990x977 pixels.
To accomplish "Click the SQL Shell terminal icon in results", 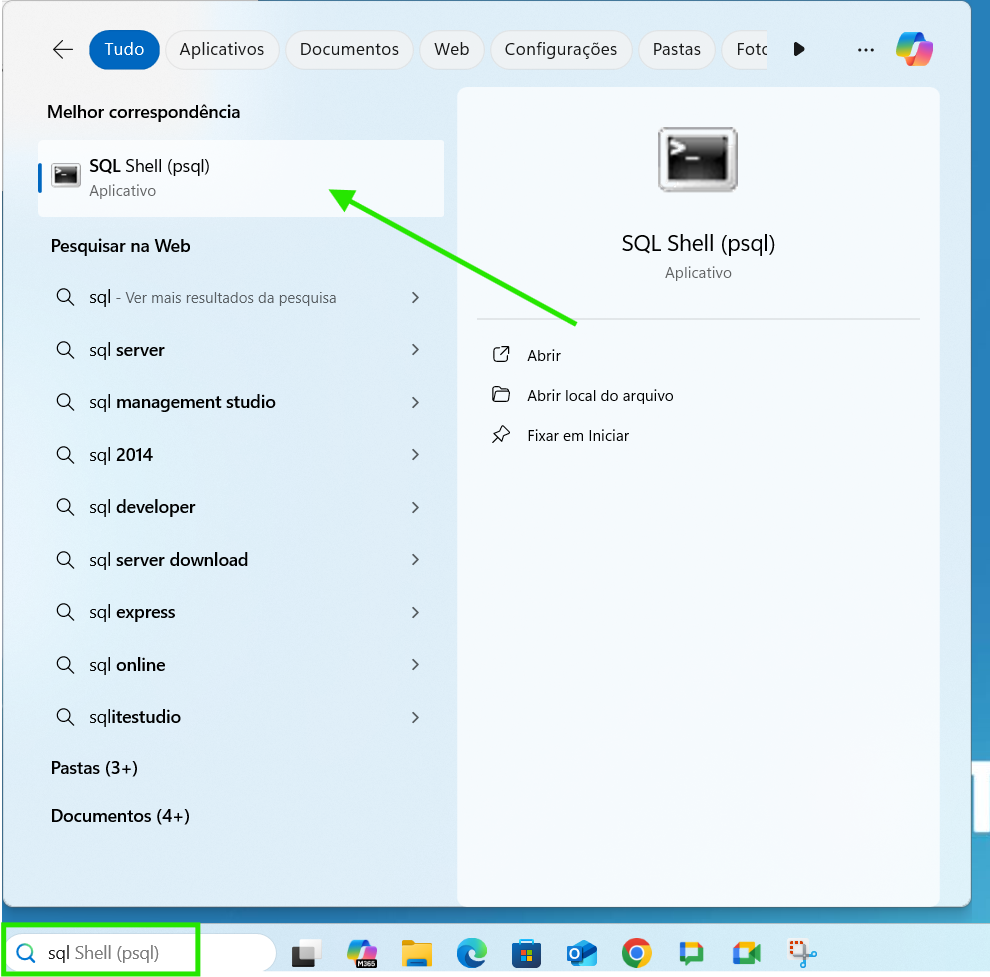I will coord(66,175).
